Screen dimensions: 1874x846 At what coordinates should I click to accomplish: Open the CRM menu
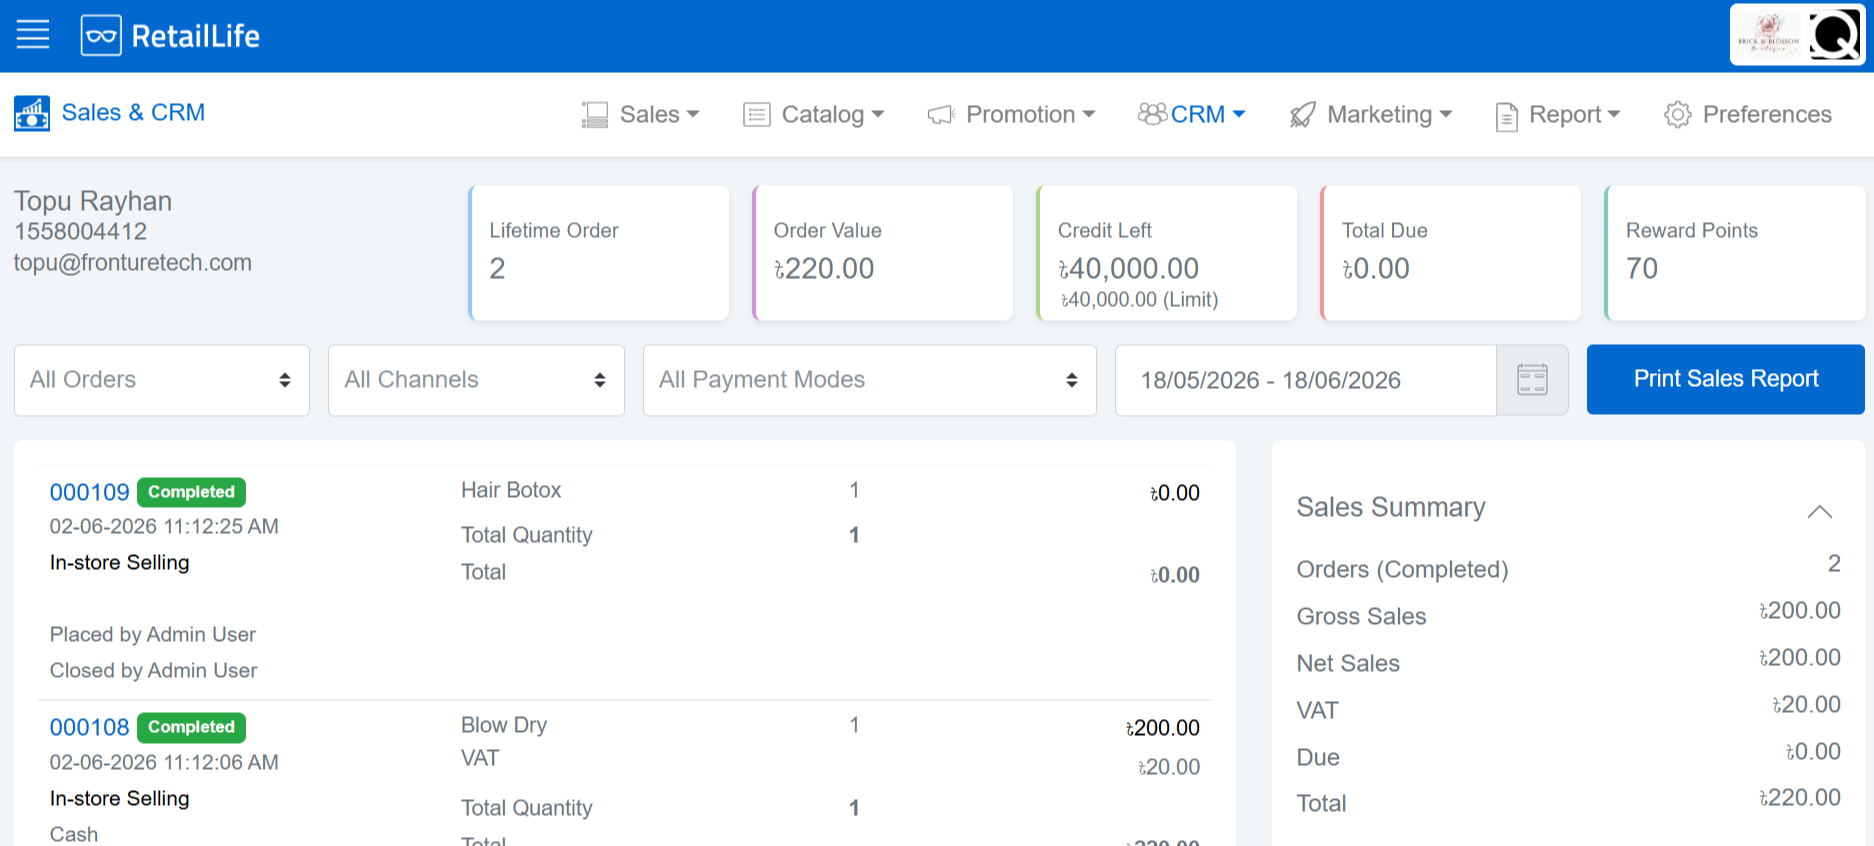(1191, 115)
